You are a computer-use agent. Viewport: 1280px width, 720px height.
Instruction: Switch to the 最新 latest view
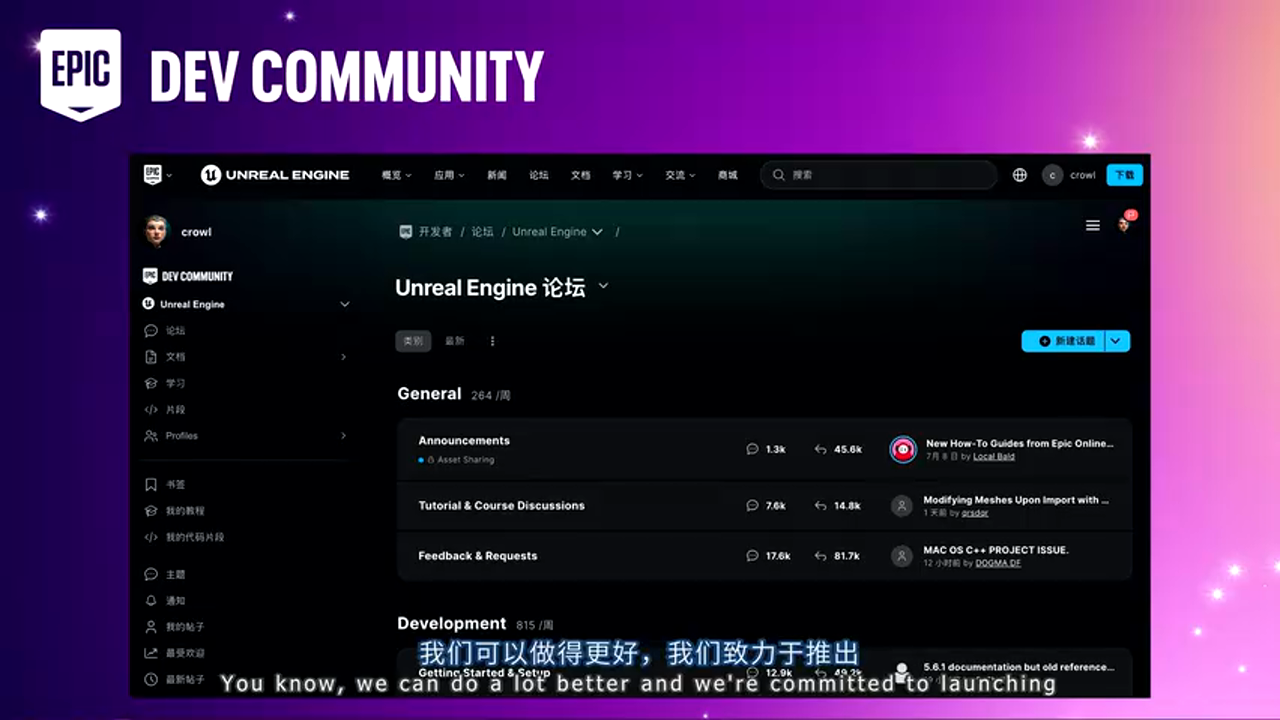(x=455, y=341)
